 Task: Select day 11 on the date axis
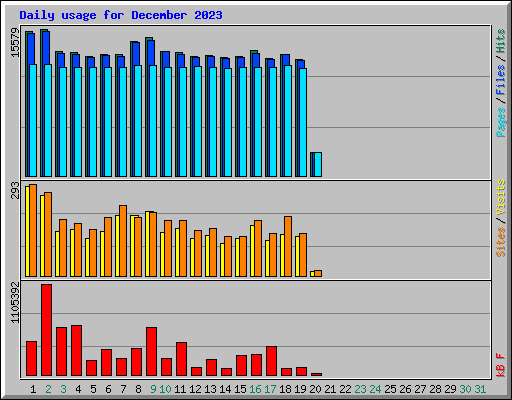click(180, 389)
